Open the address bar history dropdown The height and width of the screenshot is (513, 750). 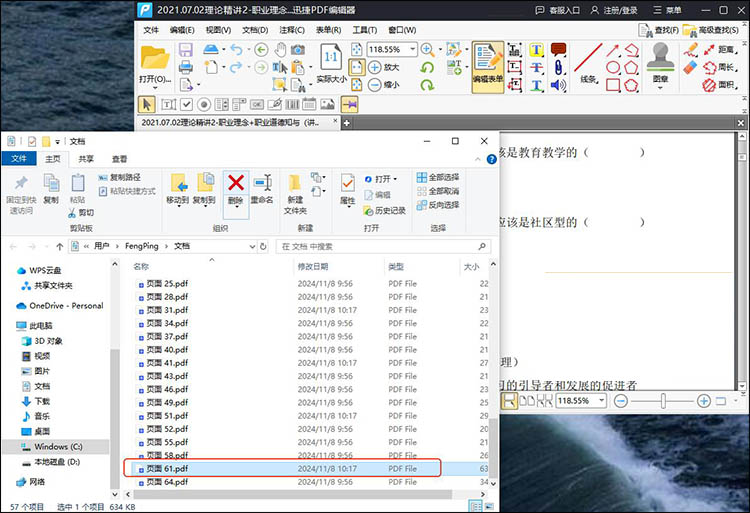click(253, 246)
